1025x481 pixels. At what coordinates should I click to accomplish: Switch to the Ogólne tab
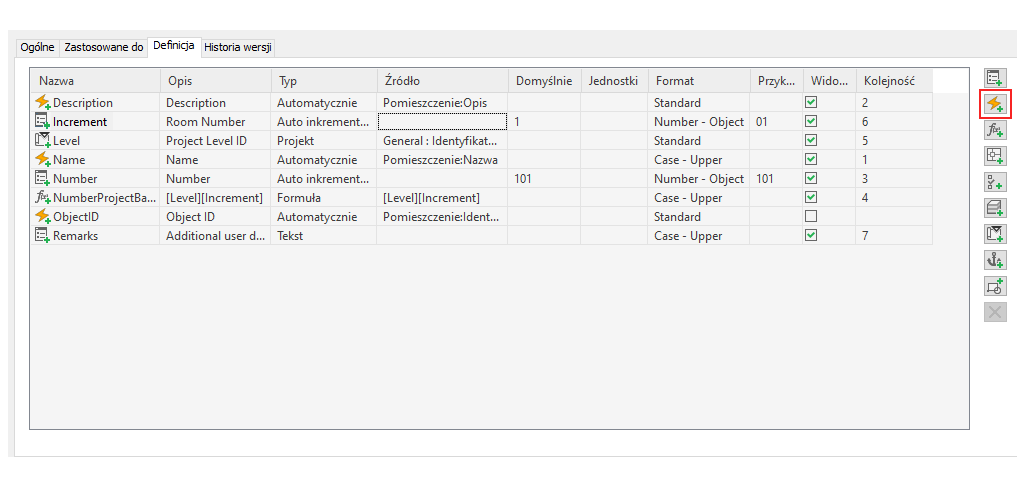click(x=38, y=47)
